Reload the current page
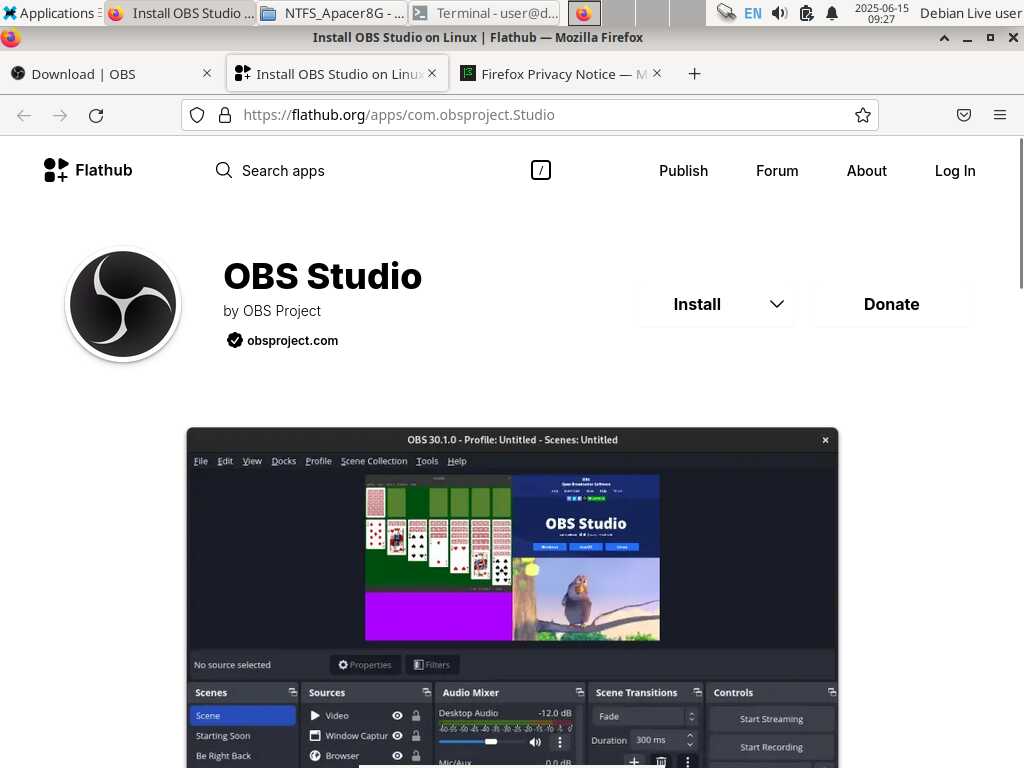 (x=96, y=116)
